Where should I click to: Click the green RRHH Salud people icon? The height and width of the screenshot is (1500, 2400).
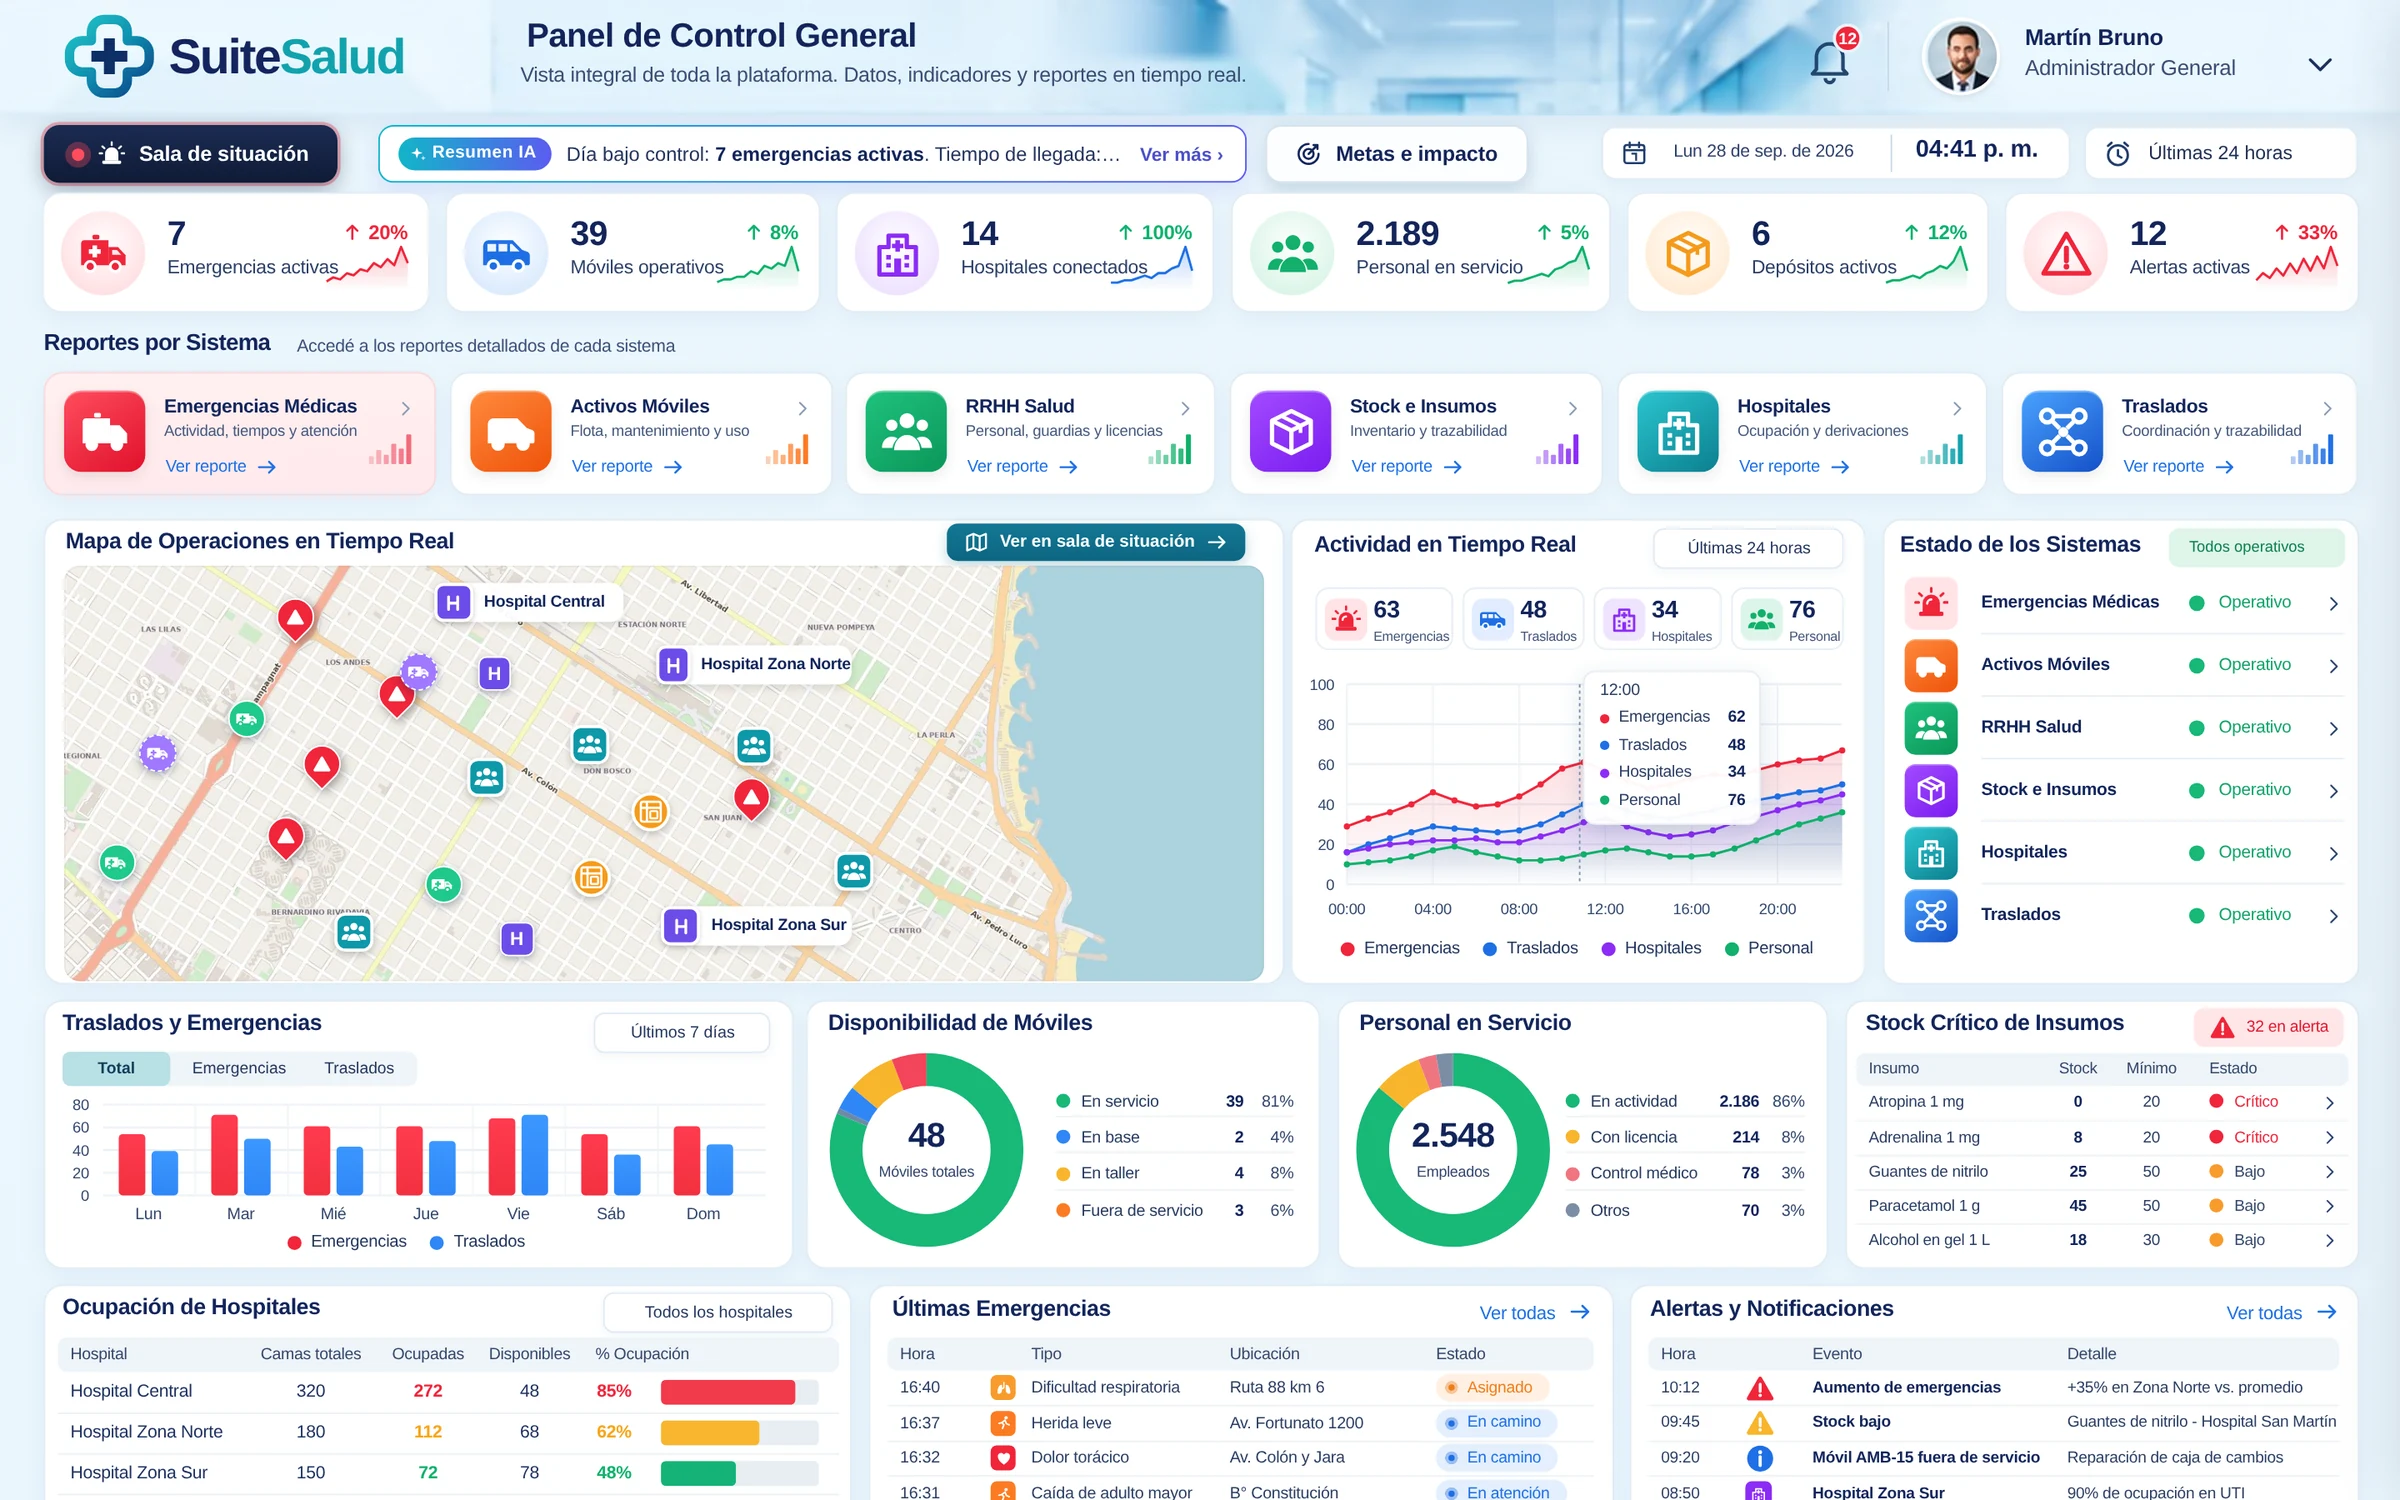coord(906,431)
